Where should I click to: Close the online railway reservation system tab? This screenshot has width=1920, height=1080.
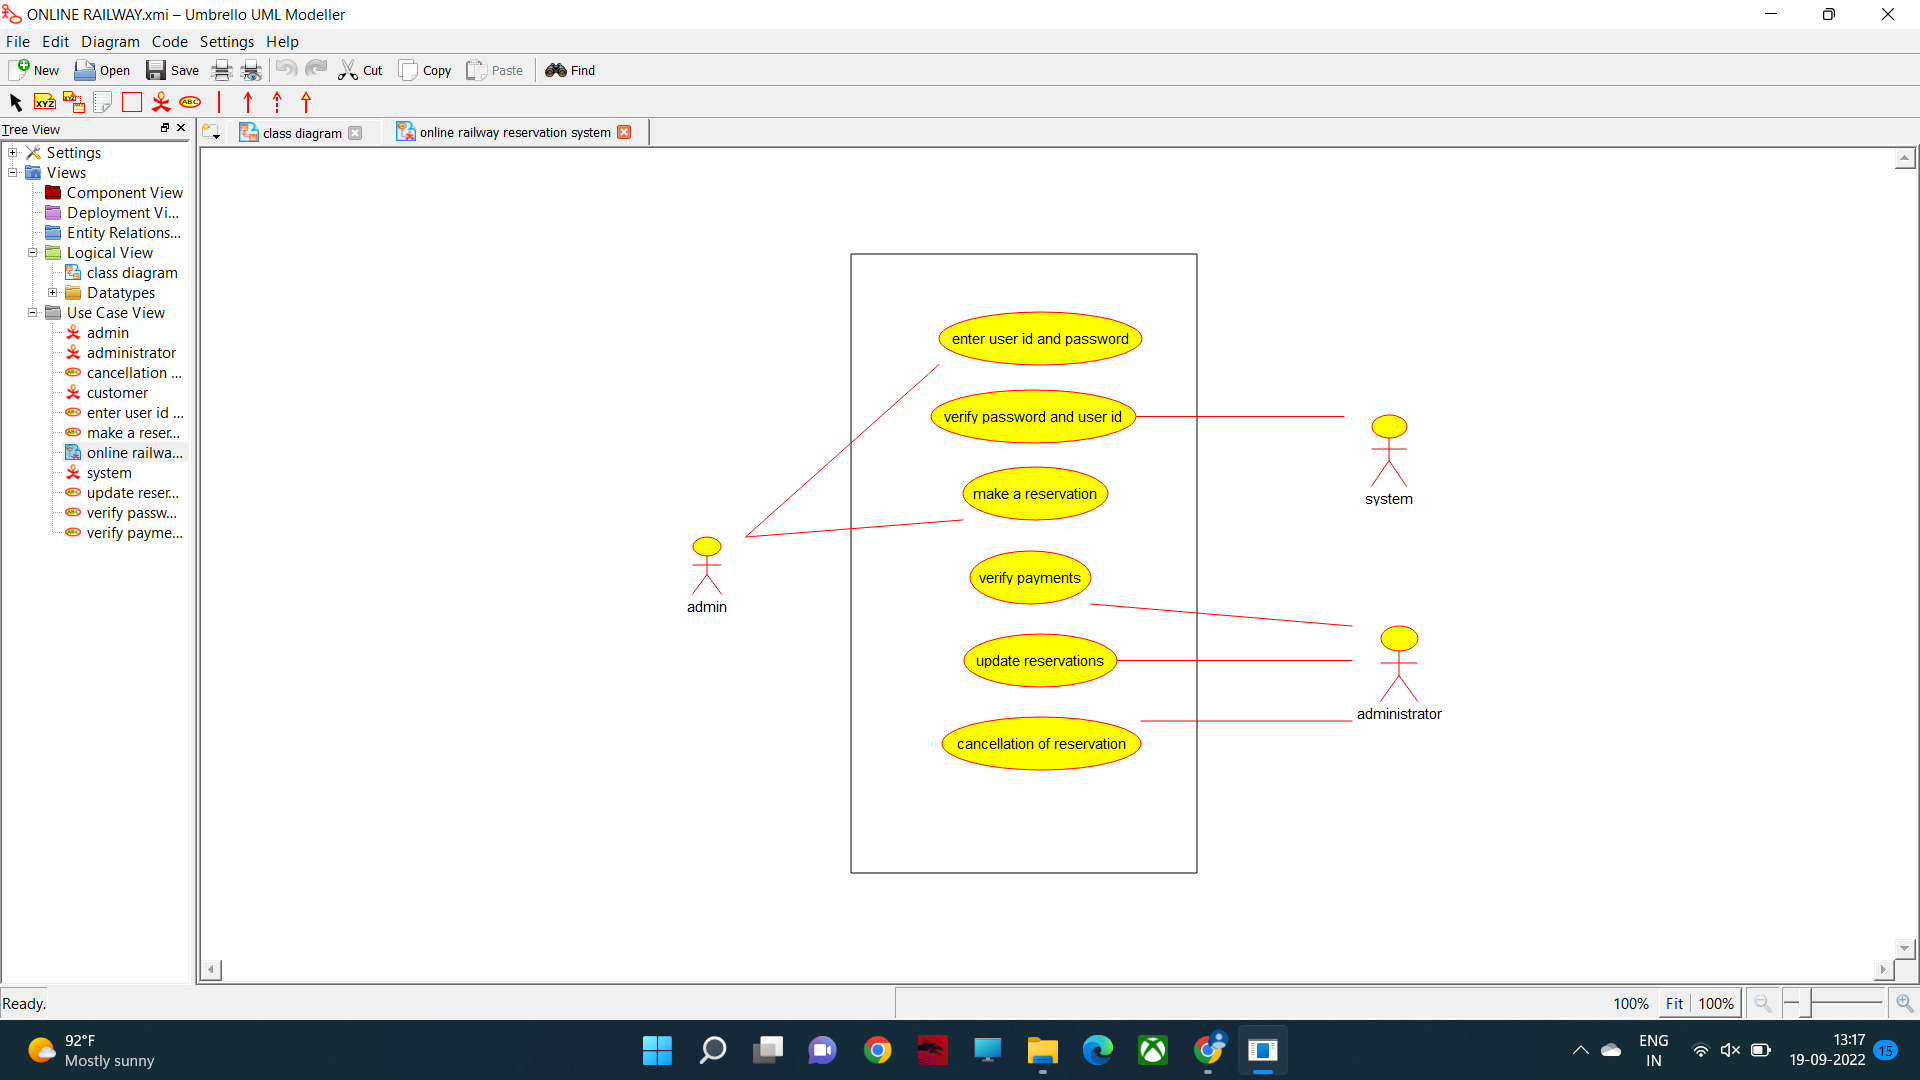[x=624, y=132]
